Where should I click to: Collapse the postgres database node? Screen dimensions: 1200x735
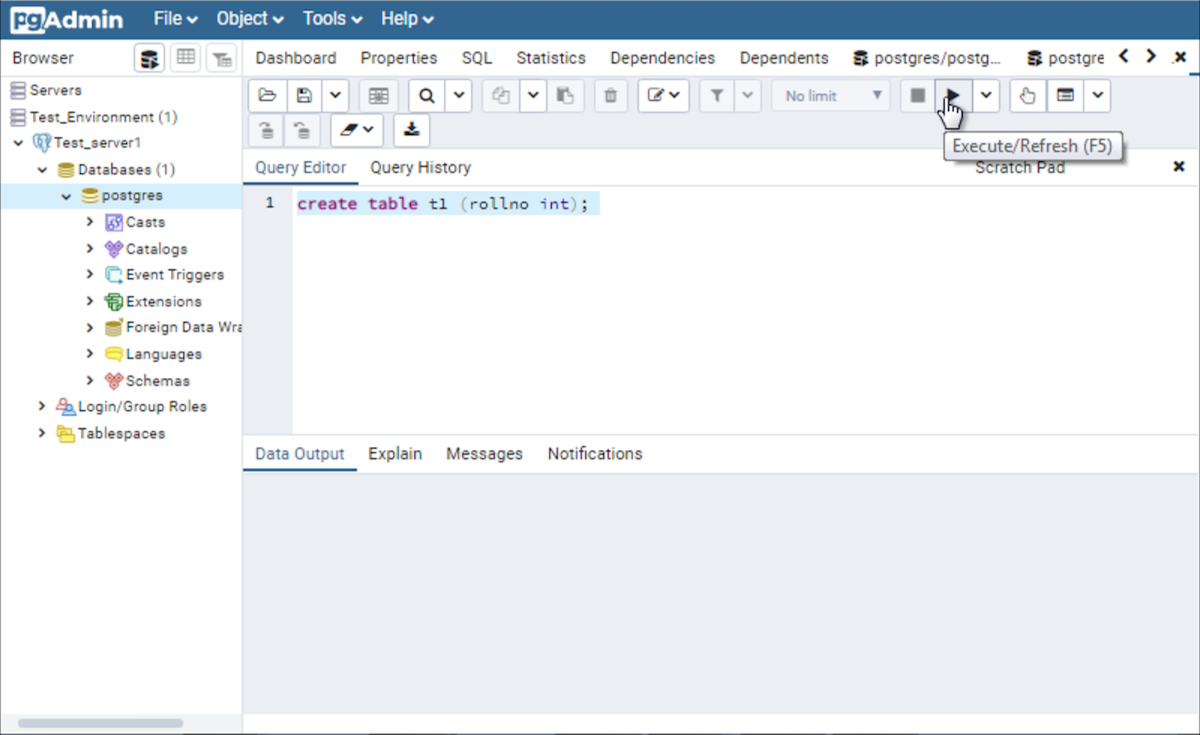pos(66,196)
